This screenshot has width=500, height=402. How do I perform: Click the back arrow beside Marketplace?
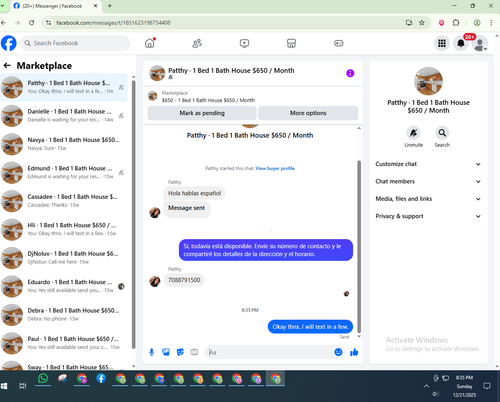7,66
